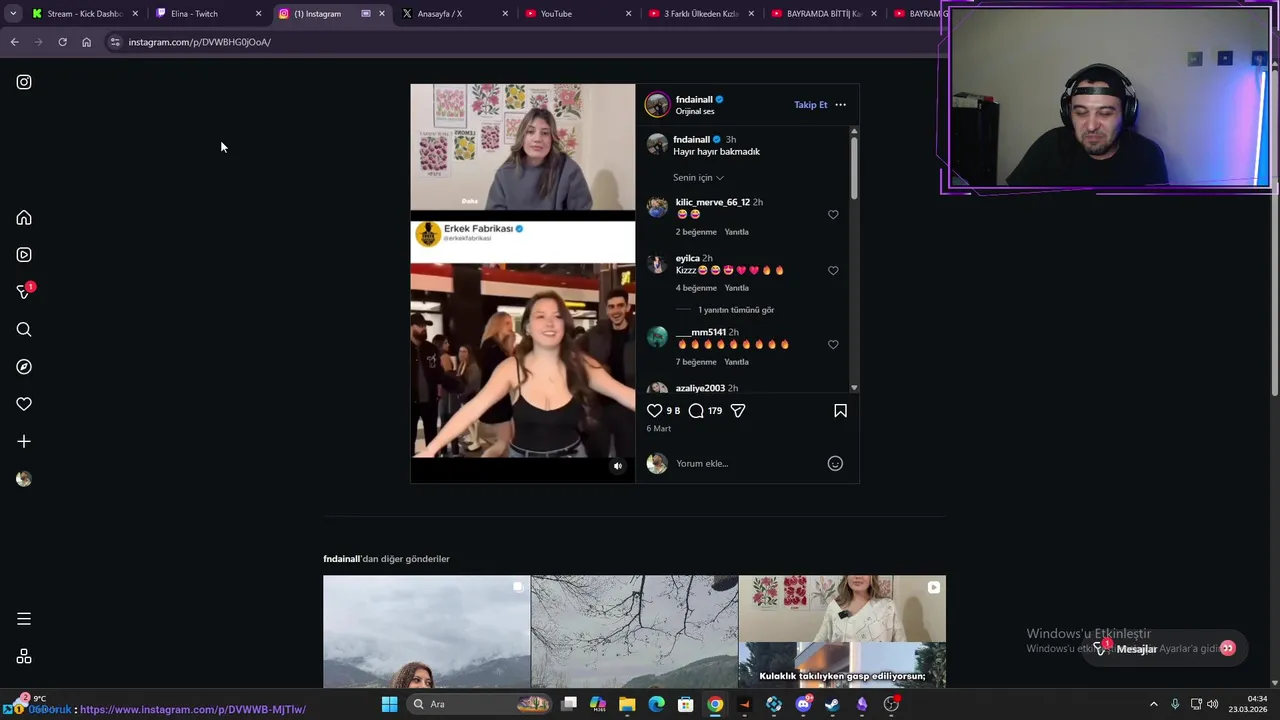The image size is (1280, 720).
Task: Create new post via plus icon
Action: (x=24, y=441)
